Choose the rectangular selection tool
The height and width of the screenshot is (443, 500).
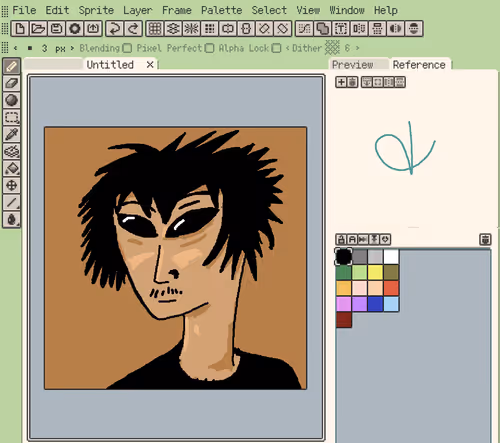pos(12,117)
